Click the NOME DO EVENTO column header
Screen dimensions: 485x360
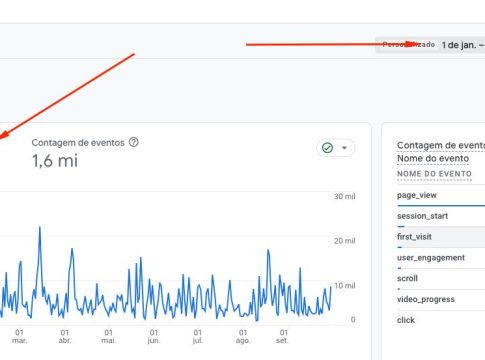point(434,174)
